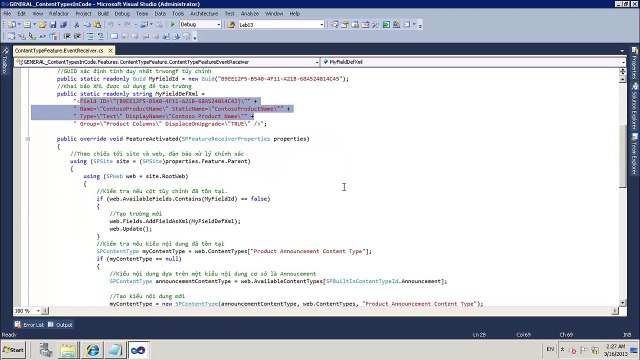Image resolution: width=640 pixels, height=360 pixels.
Task: Click the Uncomment selected lines icon
Action: coord(100,36)
